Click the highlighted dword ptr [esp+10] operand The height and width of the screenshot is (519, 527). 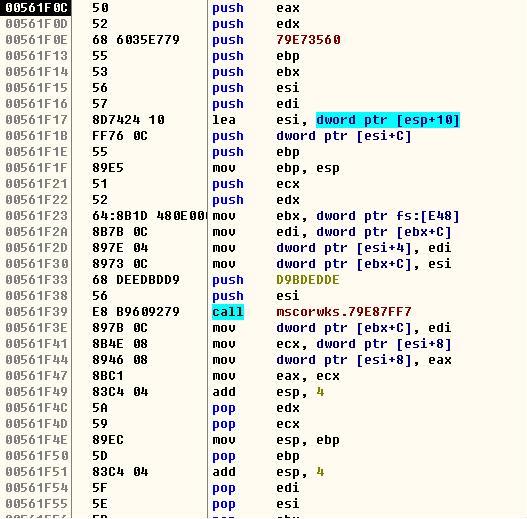tap(388, 120)
